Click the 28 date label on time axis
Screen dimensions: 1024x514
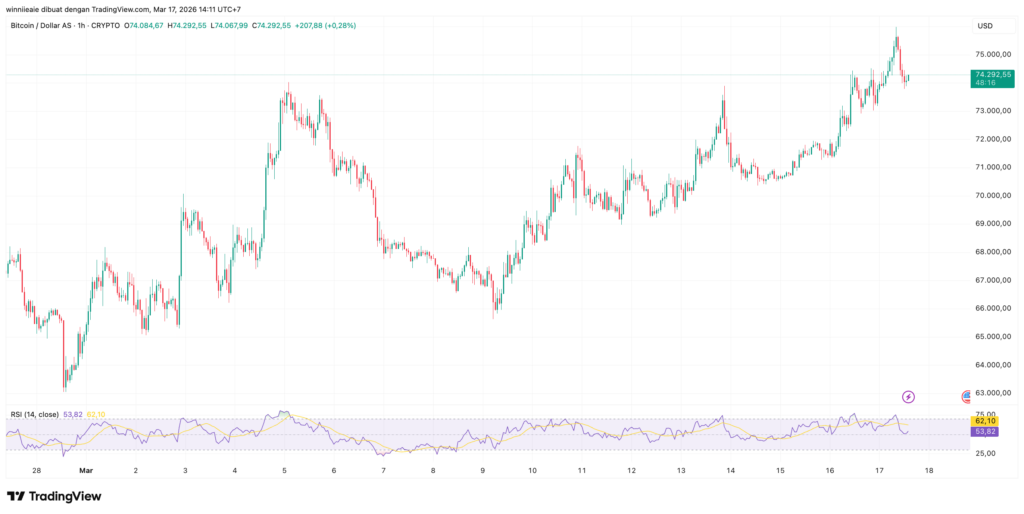tap(37, 470)
